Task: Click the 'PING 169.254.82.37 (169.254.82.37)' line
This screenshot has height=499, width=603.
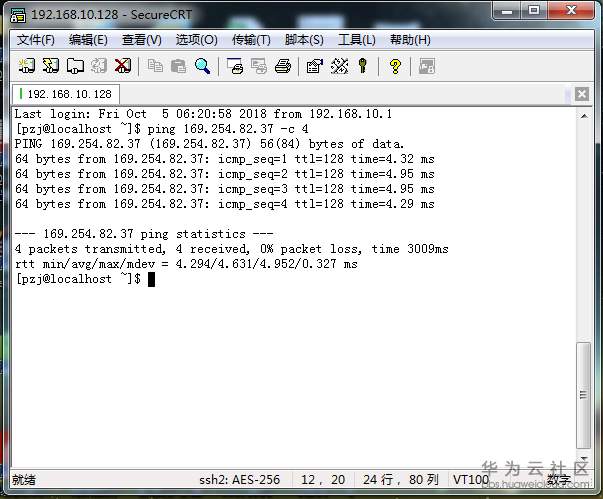Action: point(209,144)
